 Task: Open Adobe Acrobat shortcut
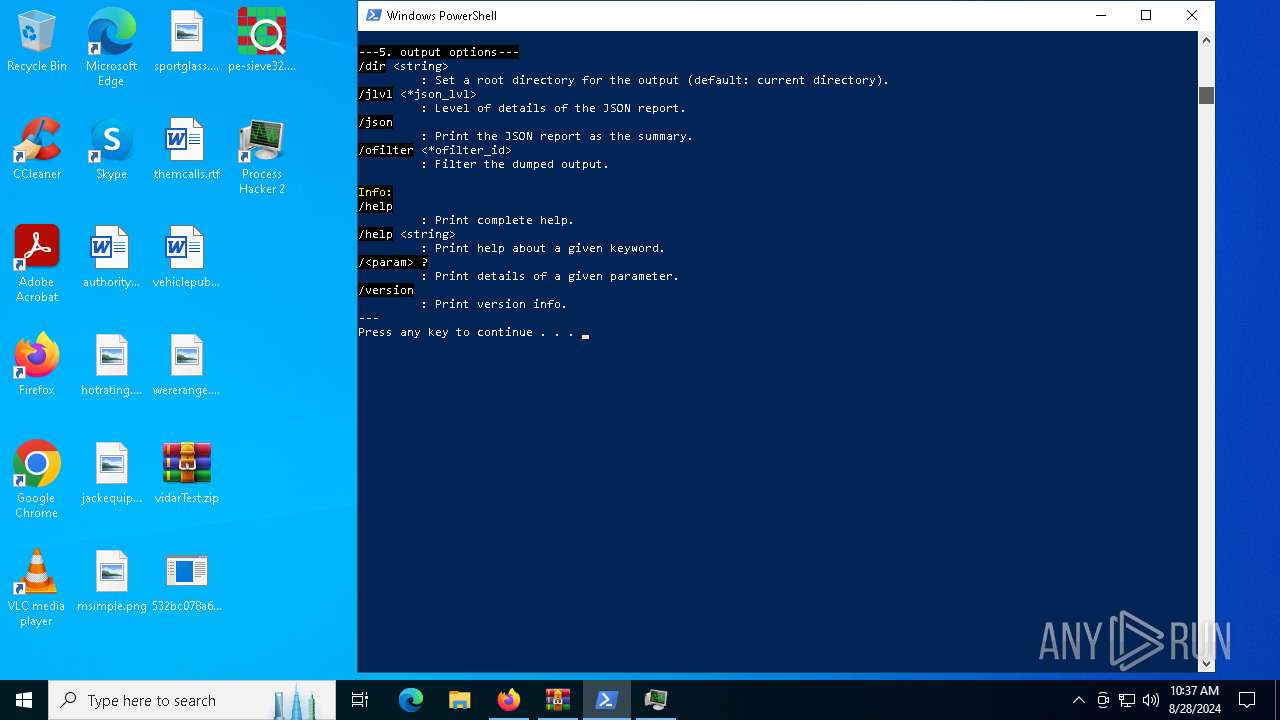[37, 265]
